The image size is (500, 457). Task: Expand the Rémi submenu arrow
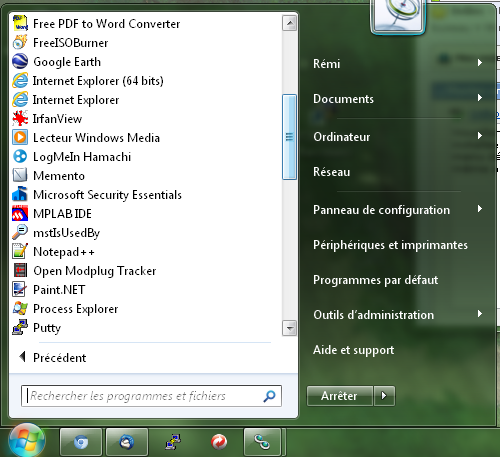[x=480, y=62]
